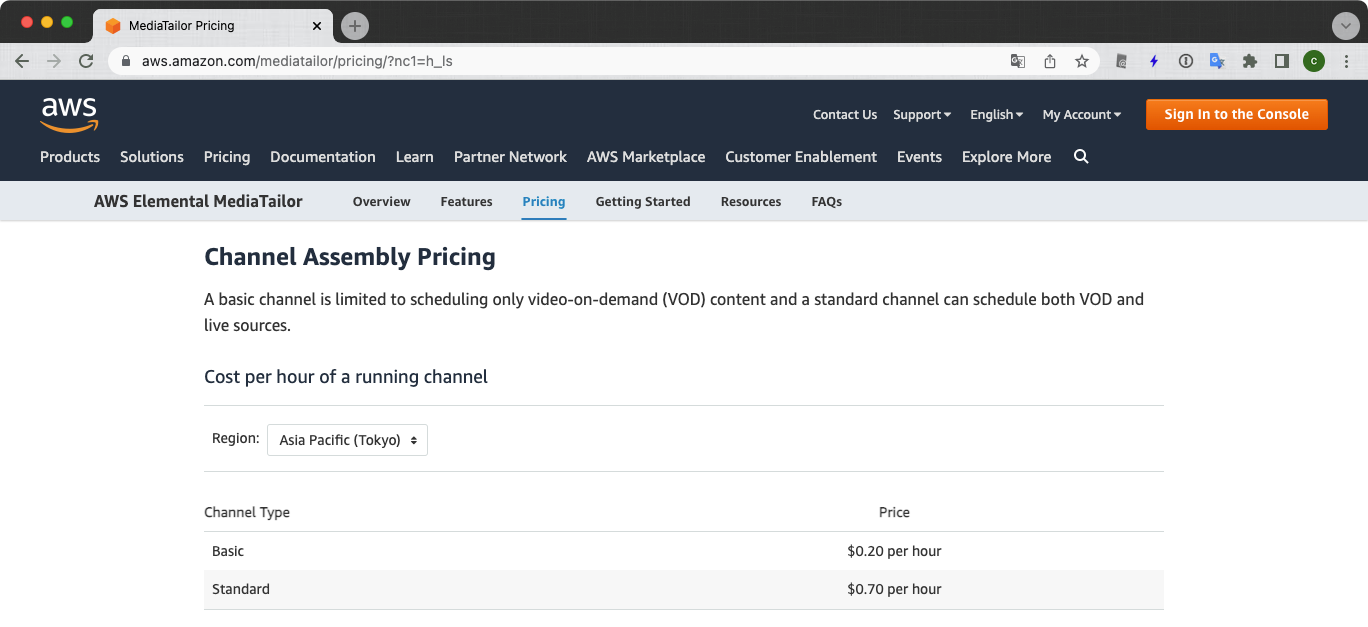1368x627 pixels.
Task: Click the AWS logo
Action: pos(69,114)
